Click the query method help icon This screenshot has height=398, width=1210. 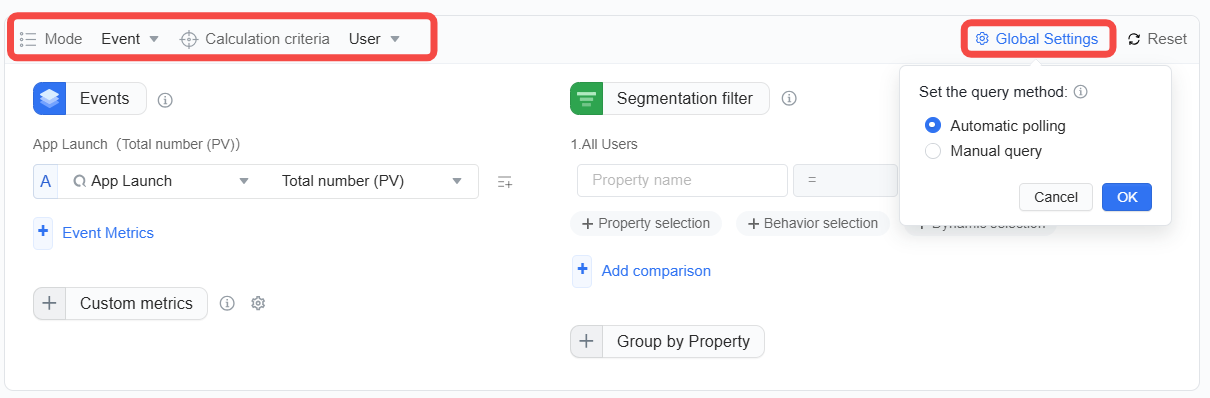(1080, 92)
